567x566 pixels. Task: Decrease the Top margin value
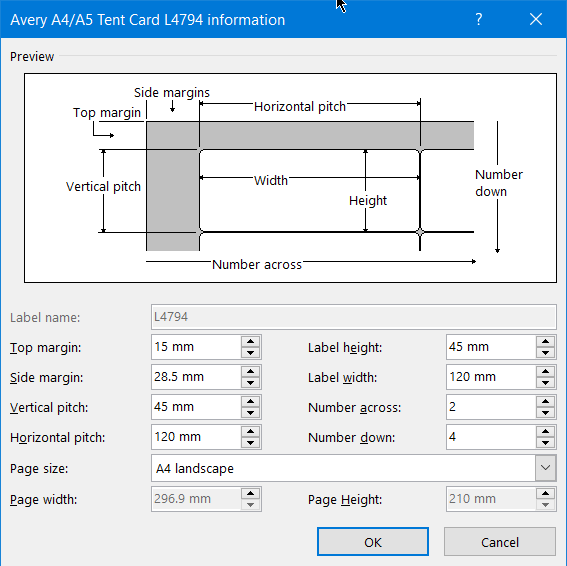click(x=251, y=353)
